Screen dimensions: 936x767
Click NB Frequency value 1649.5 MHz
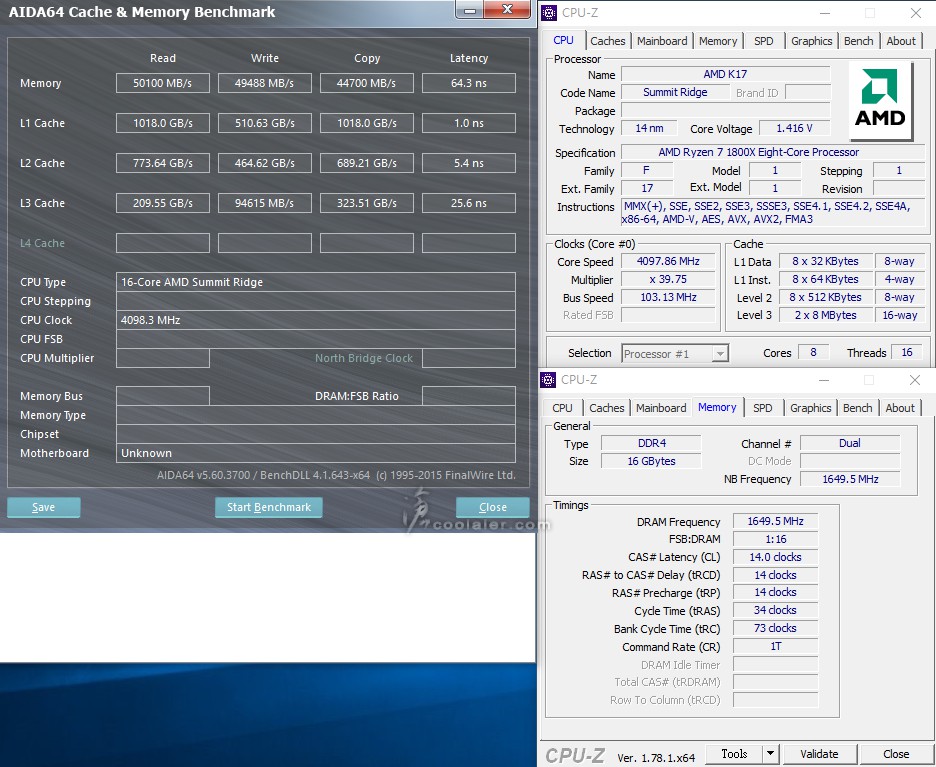point(850,479)
